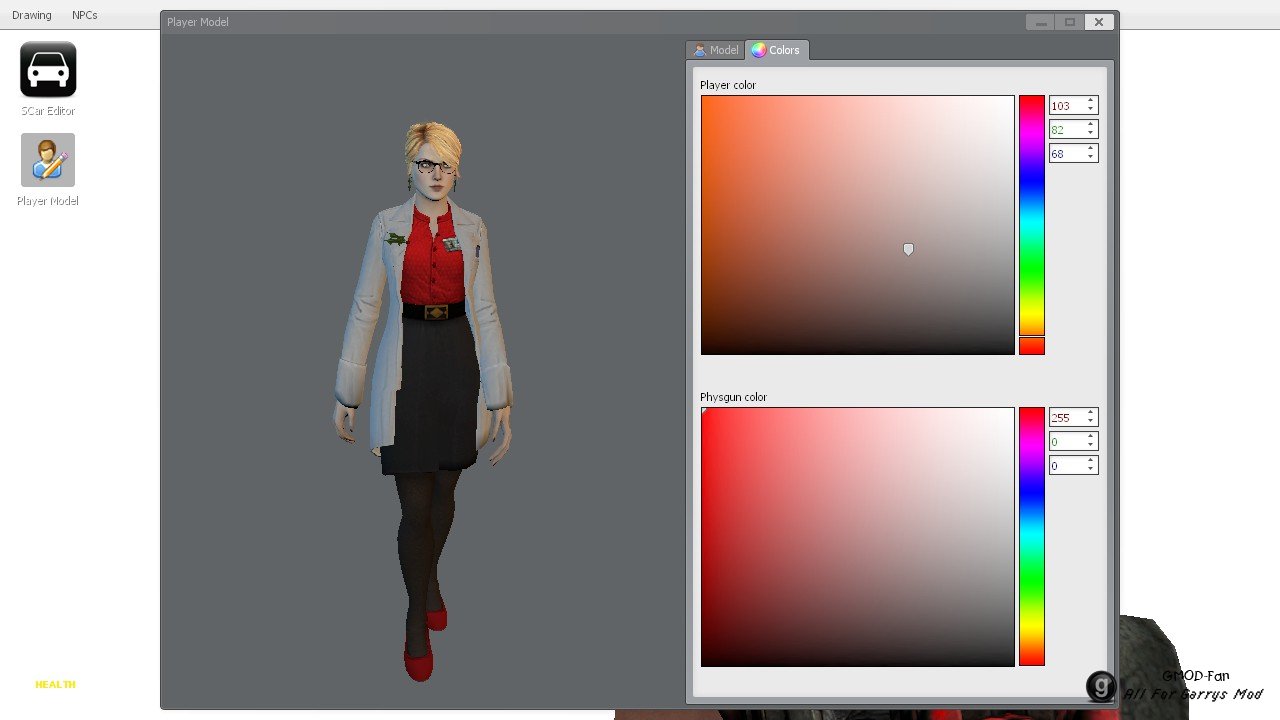This screenshot has width=1280, height=720.
Task: Increase Player color green value
Action: point(1091,125)
